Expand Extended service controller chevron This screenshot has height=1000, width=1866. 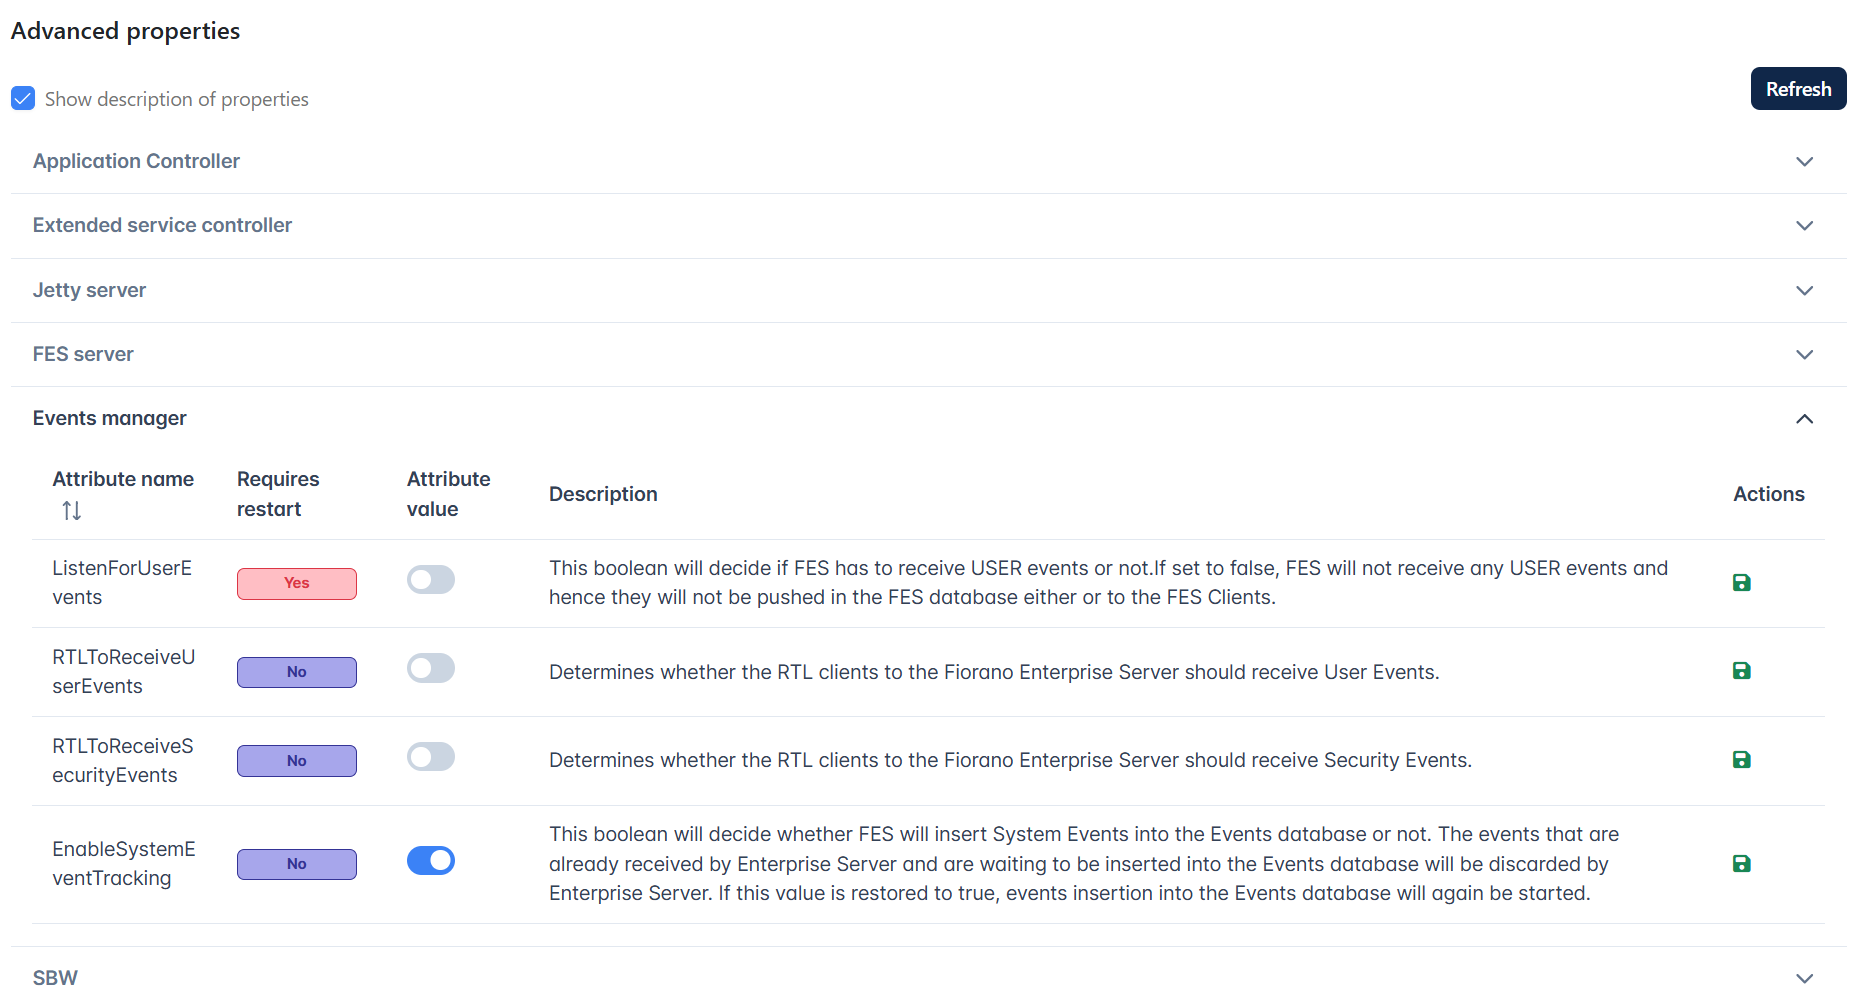(1804, 226)
